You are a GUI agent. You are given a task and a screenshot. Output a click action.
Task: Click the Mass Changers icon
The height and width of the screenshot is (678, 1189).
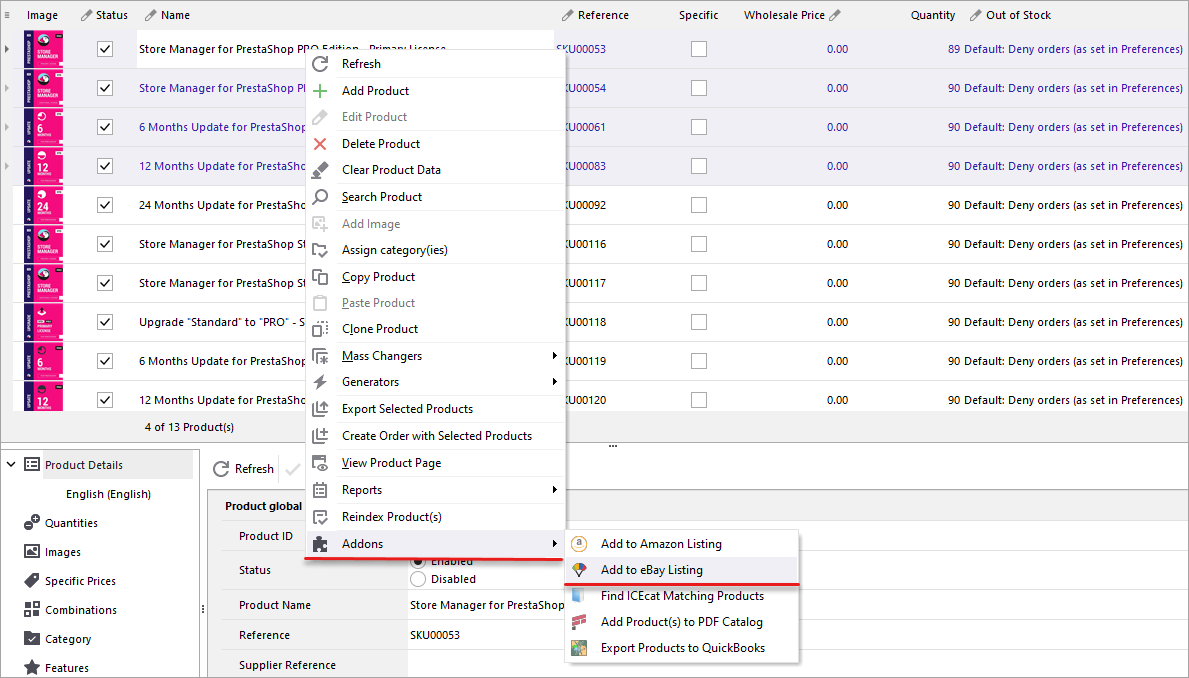click(x=320, y=356)
